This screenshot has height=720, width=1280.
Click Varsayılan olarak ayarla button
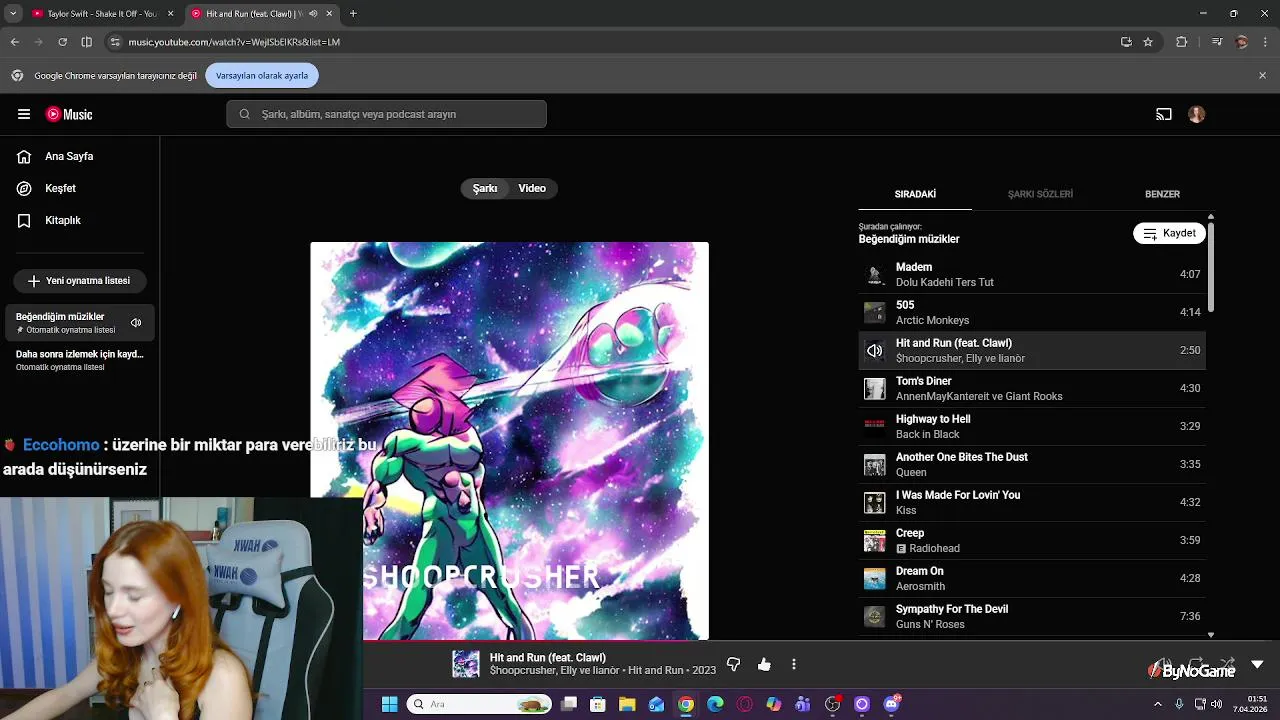pyautogui.click(x=262, y=75)
